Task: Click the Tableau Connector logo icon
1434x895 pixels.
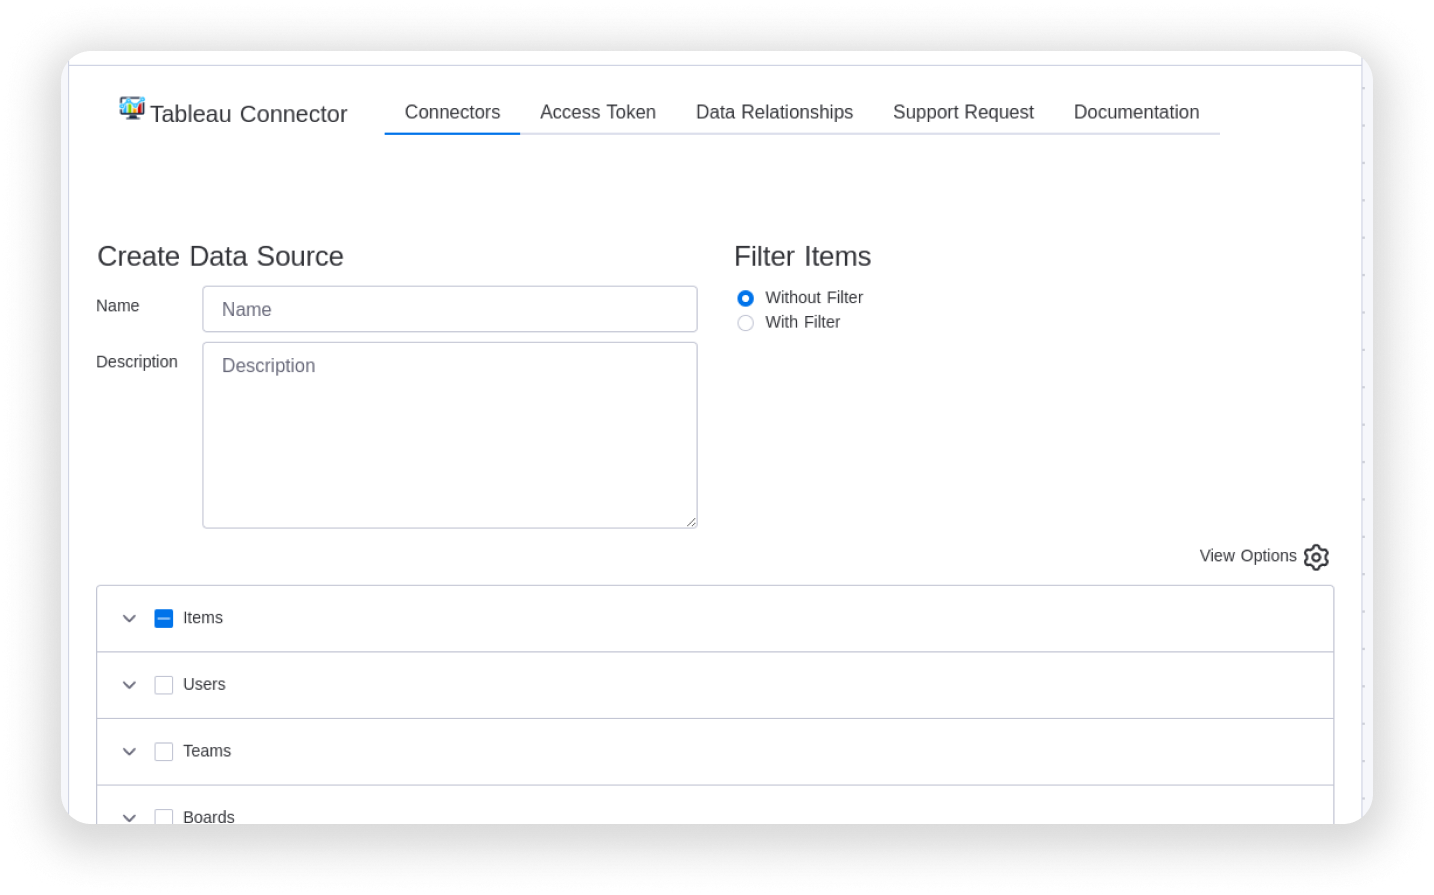Action: pos(130,108)
